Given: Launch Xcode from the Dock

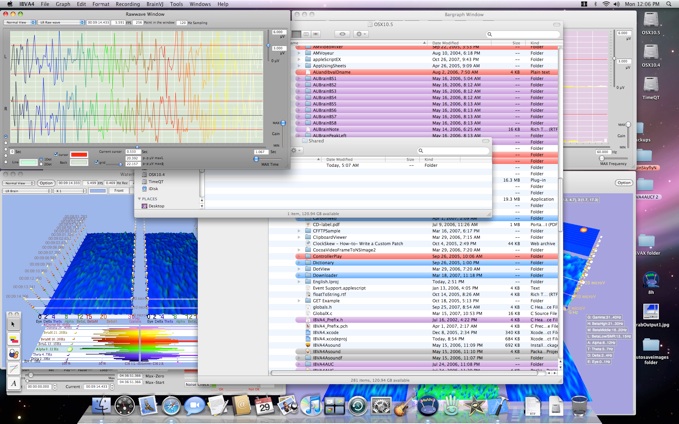Looking at the screenshot, I should tap(498, 406).
